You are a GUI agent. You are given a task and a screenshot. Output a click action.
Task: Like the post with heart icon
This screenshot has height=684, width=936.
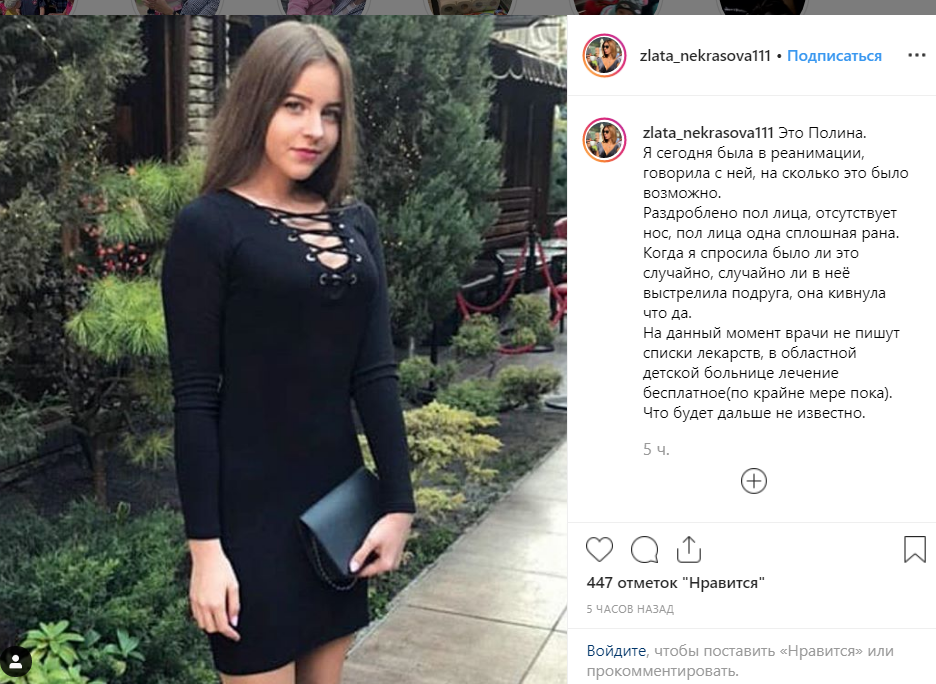coord(599,549)
